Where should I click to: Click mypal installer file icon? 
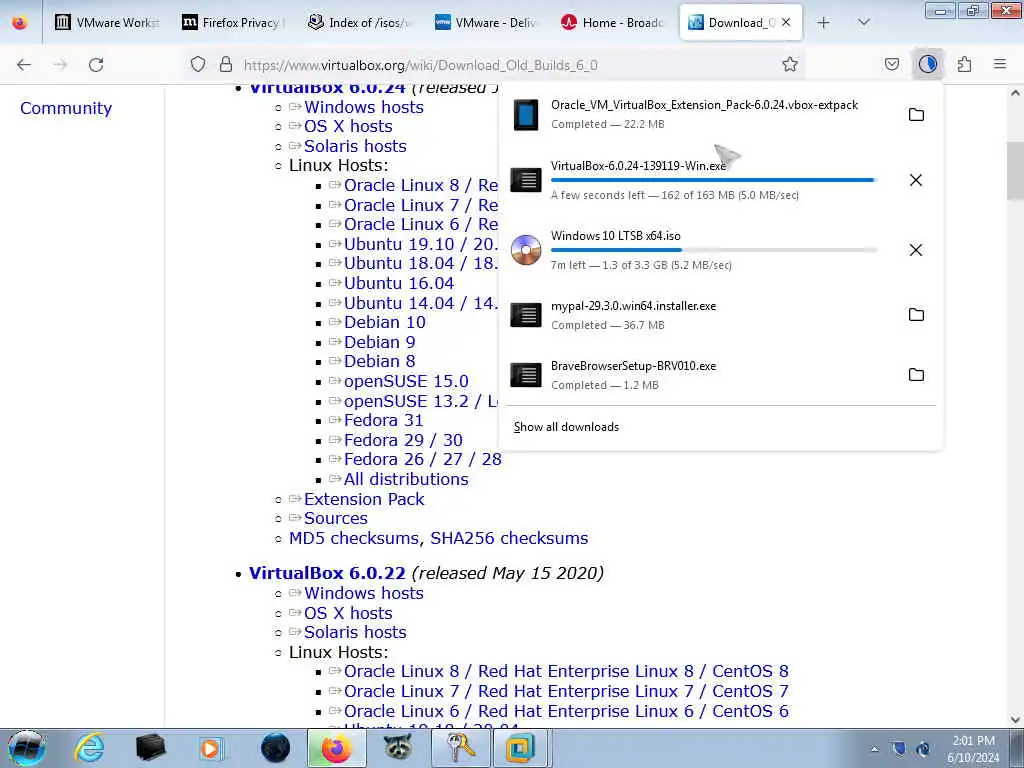tap(526, 315)
